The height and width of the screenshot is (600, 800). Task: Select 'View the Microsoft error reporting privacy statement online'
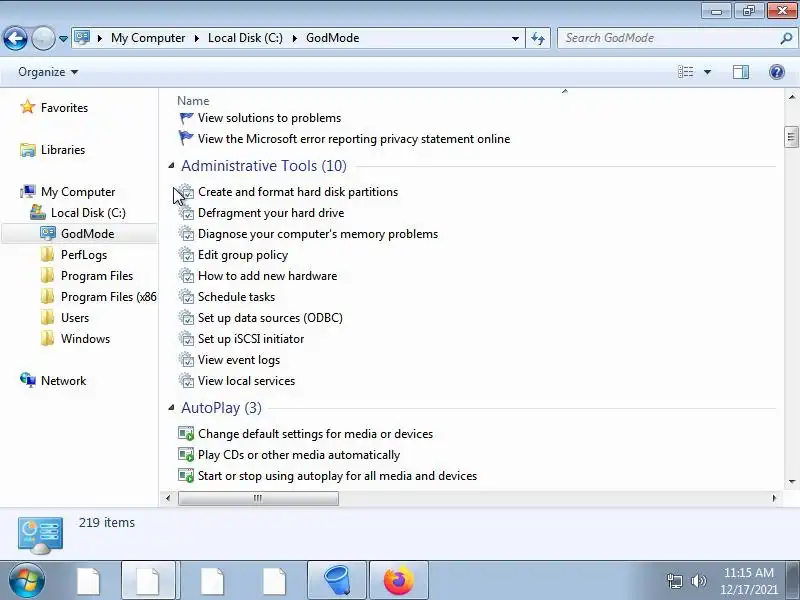coord(354,139)
